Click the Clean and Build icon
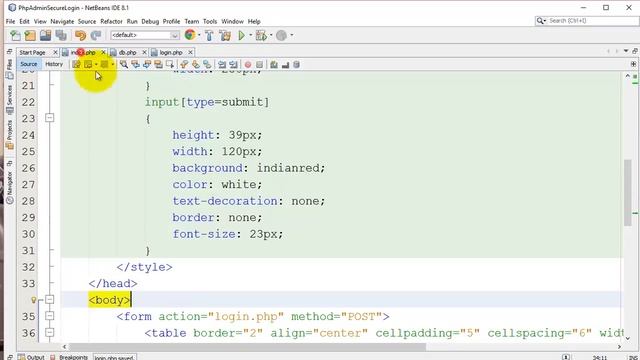Image resolution: width=640 pixels, height=360 pixels. [x=225, y=36]
